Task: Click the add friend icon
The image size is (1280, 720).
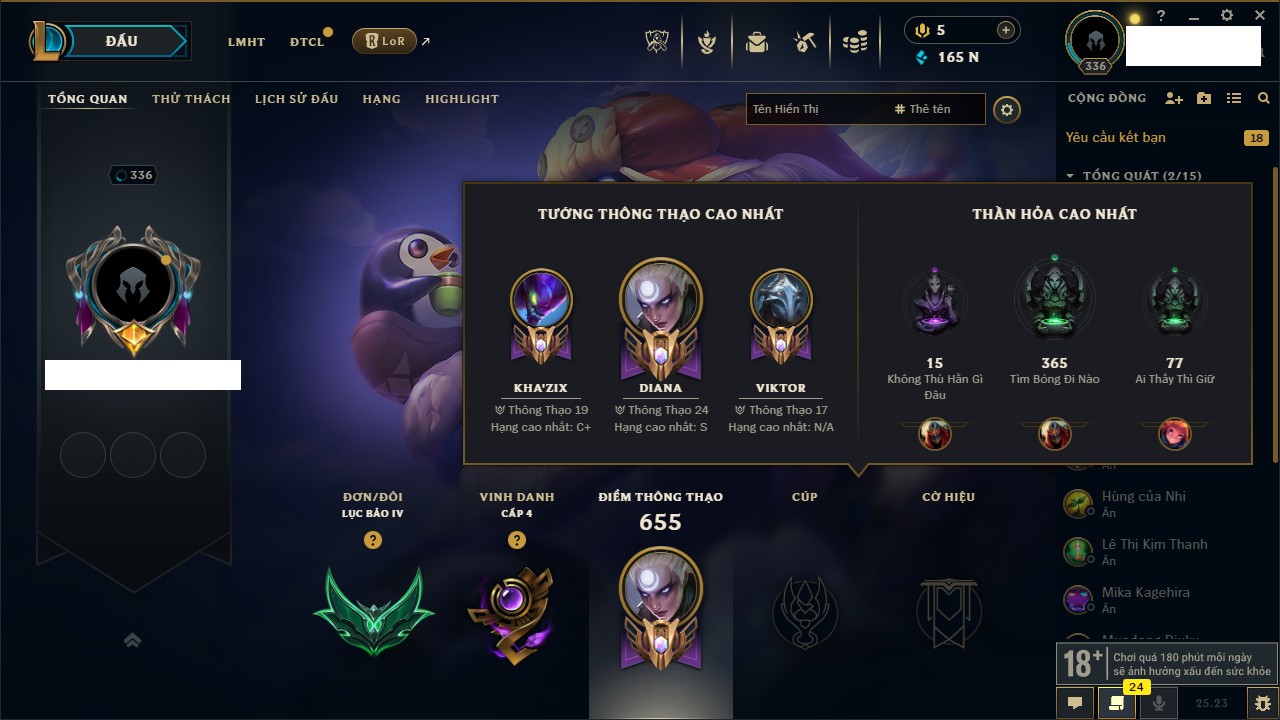Action: pyautogui.click(x=1174, y=98)
